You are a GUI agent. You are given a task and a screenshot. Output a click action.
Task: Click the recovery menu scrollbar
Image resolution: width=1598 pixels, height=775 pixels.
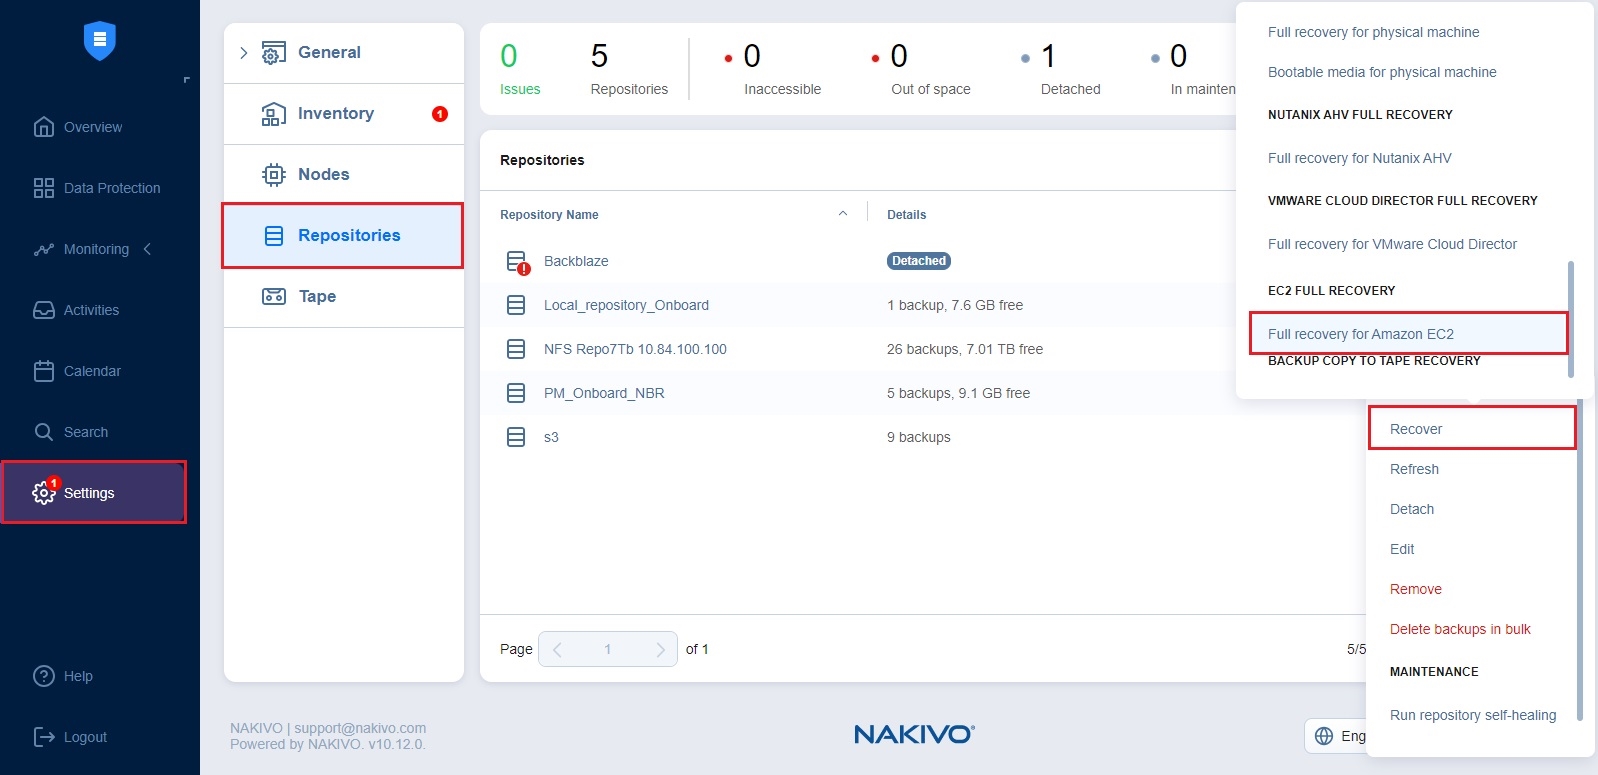[x=1570, y=319]
